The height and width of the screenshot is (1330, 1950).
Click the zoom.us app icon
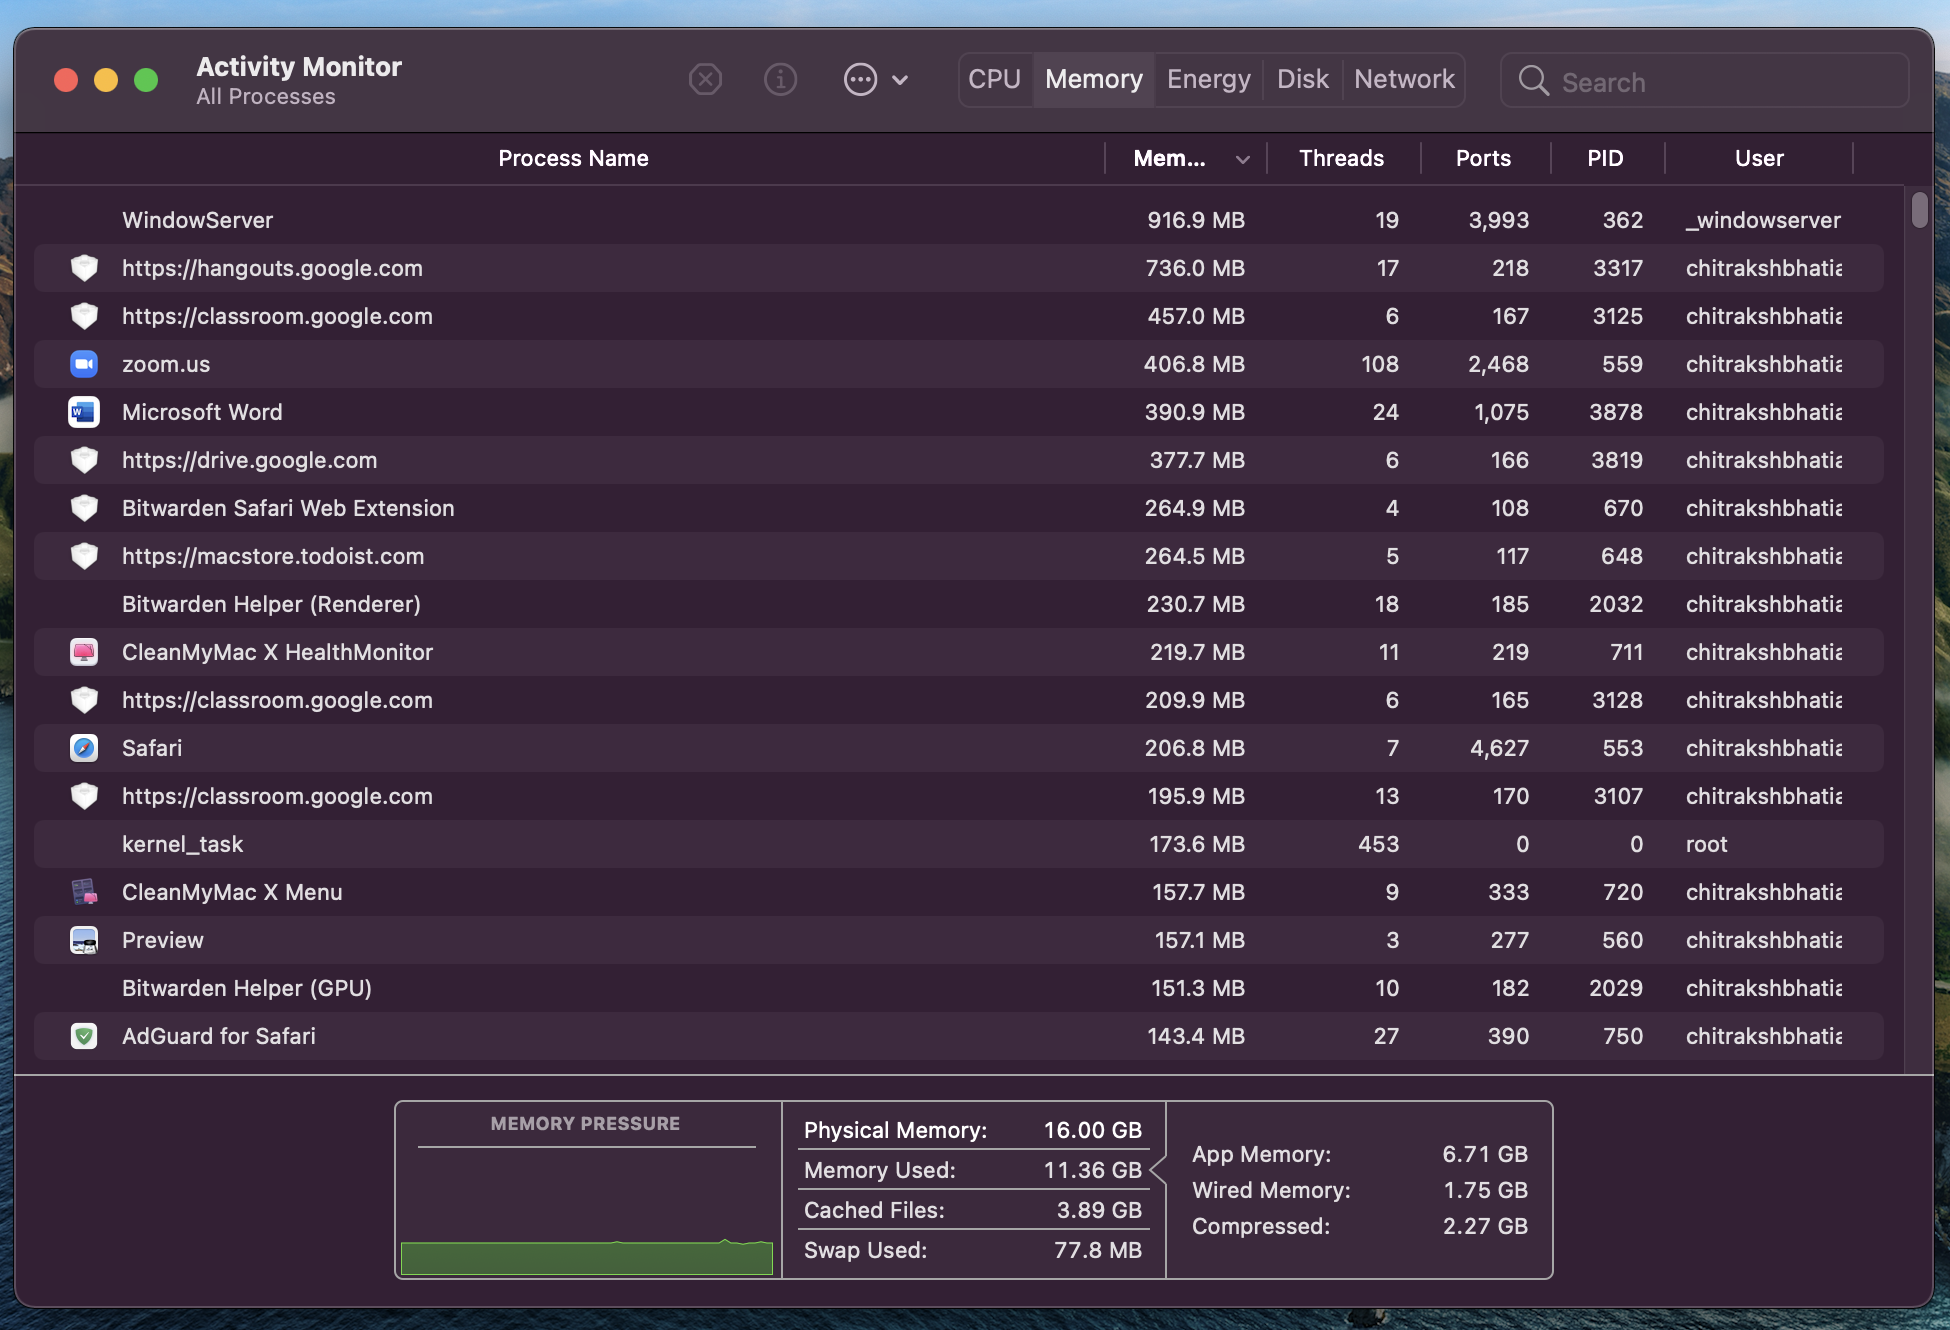click(x=84, y=364)
